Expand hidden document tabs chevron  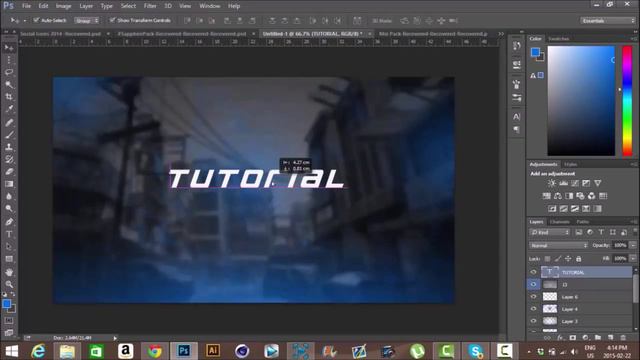click(501, 34)
